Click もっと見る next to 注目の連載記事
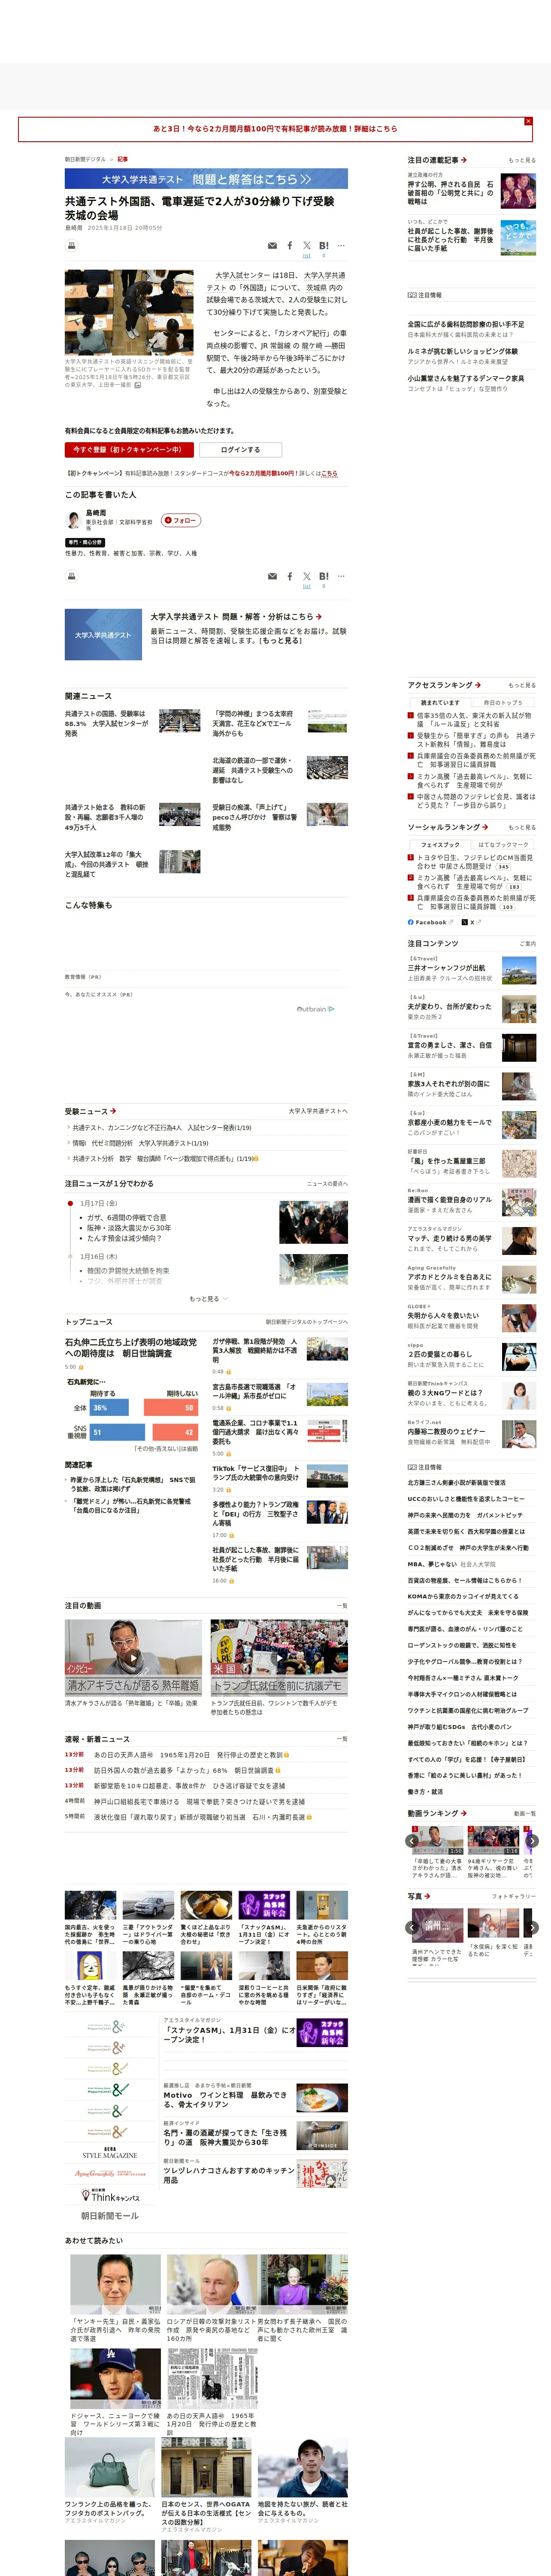This screenshot has height=2576, width=551. pyautogui.click(x=522, y=160)
